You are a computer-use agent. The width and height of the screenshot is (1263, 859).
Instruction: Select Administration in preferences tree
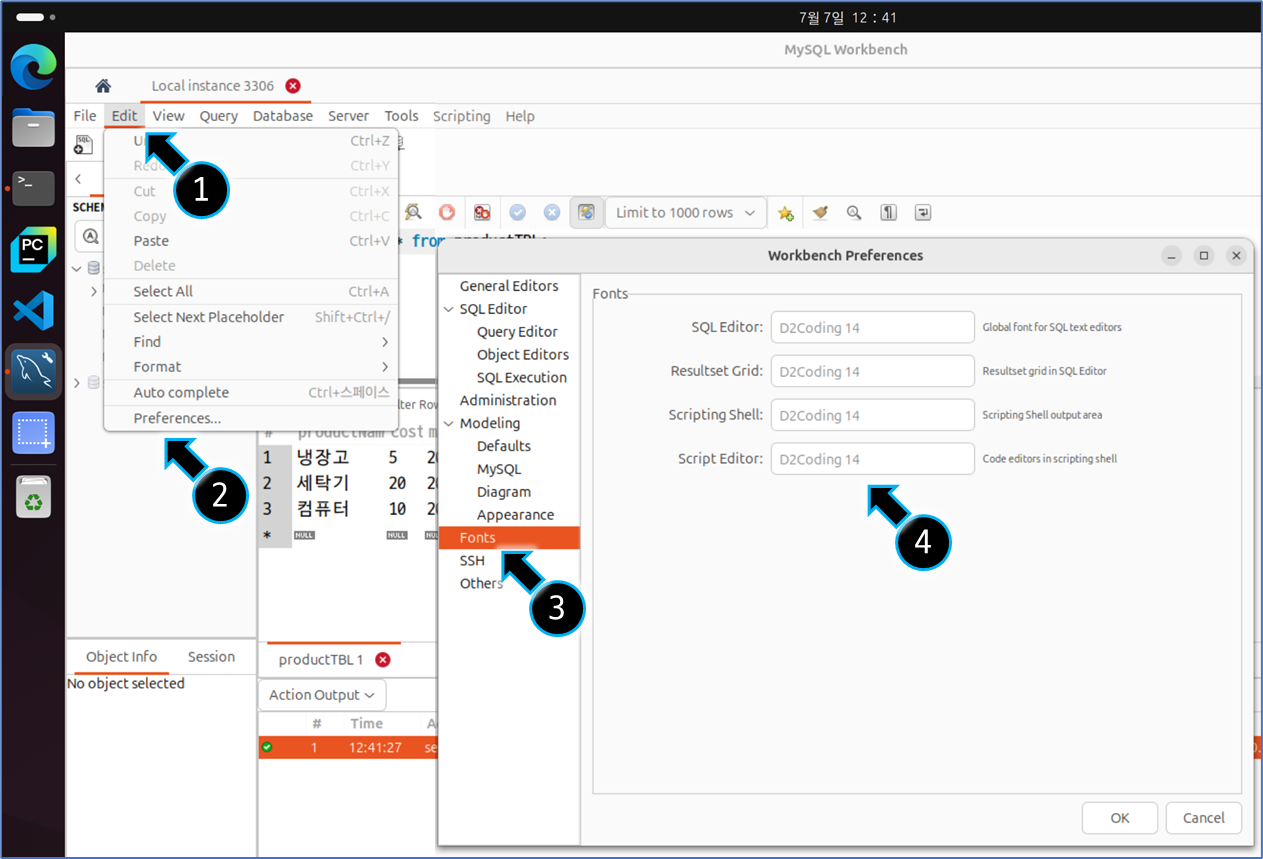508,400
